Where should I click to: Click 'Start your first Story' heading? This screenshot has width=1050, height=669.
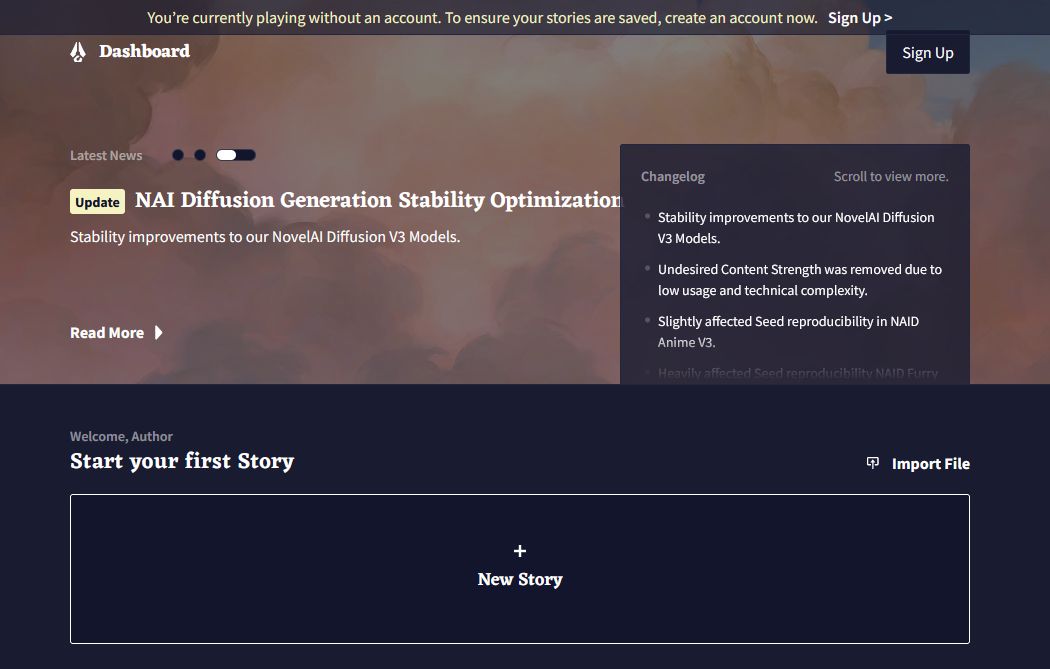182,461
